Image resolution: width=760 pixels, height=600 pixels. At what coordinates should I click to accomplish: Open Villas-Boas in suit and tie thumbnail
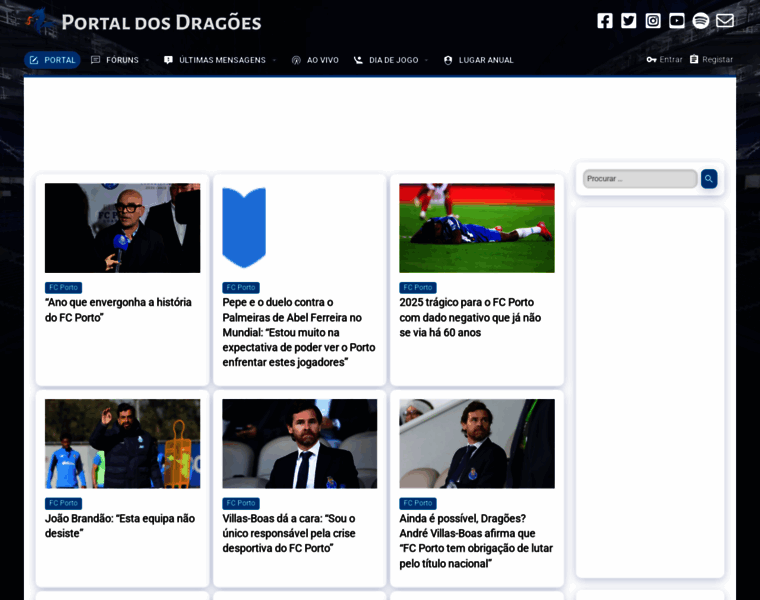(300, 443)
